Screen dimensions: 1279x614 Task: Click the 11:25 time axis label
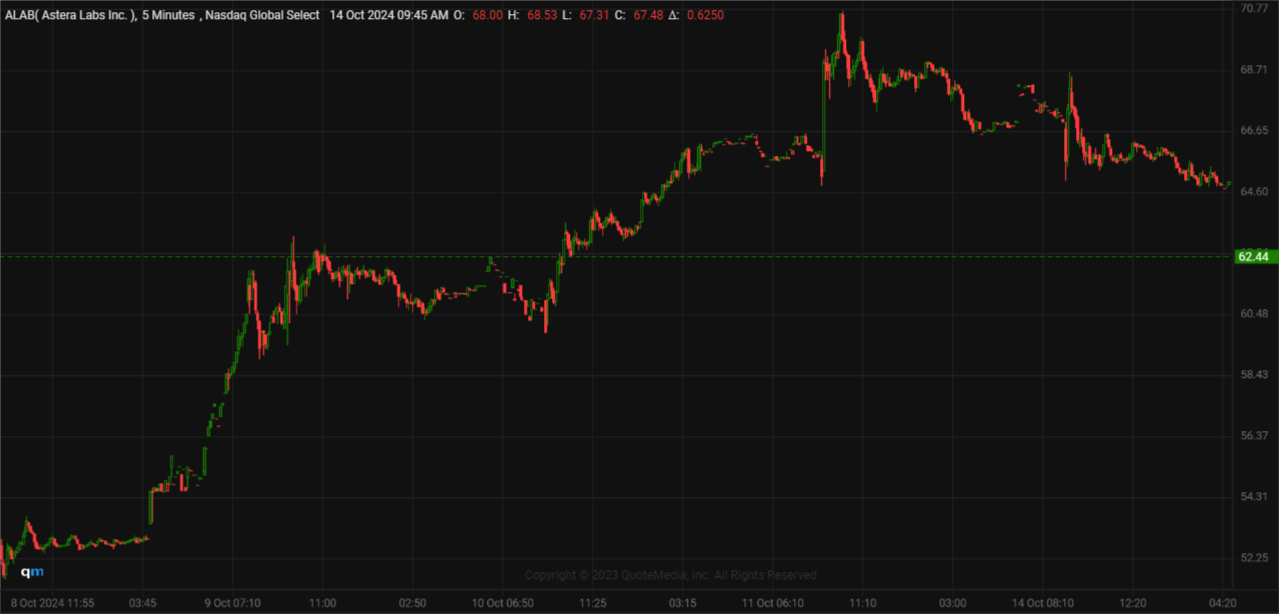click(x=592, y=603)
